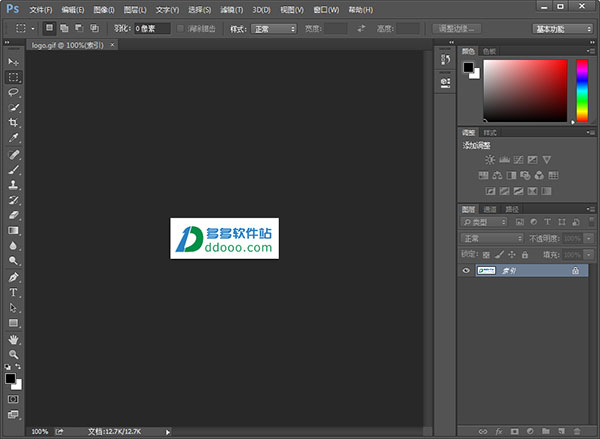Select the Horizontal Type tool
The image size is (600, 439).
point(13,292)
